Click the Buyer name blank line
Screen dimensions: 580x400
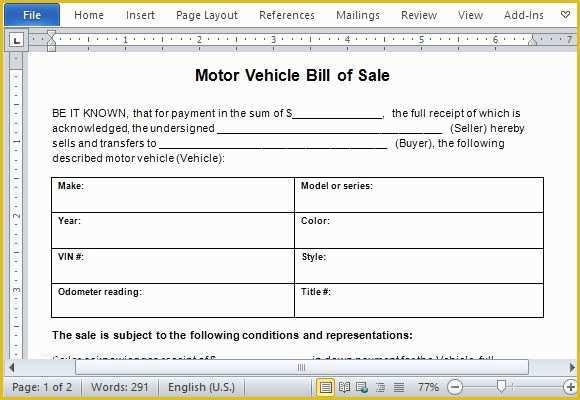[273, 145]
